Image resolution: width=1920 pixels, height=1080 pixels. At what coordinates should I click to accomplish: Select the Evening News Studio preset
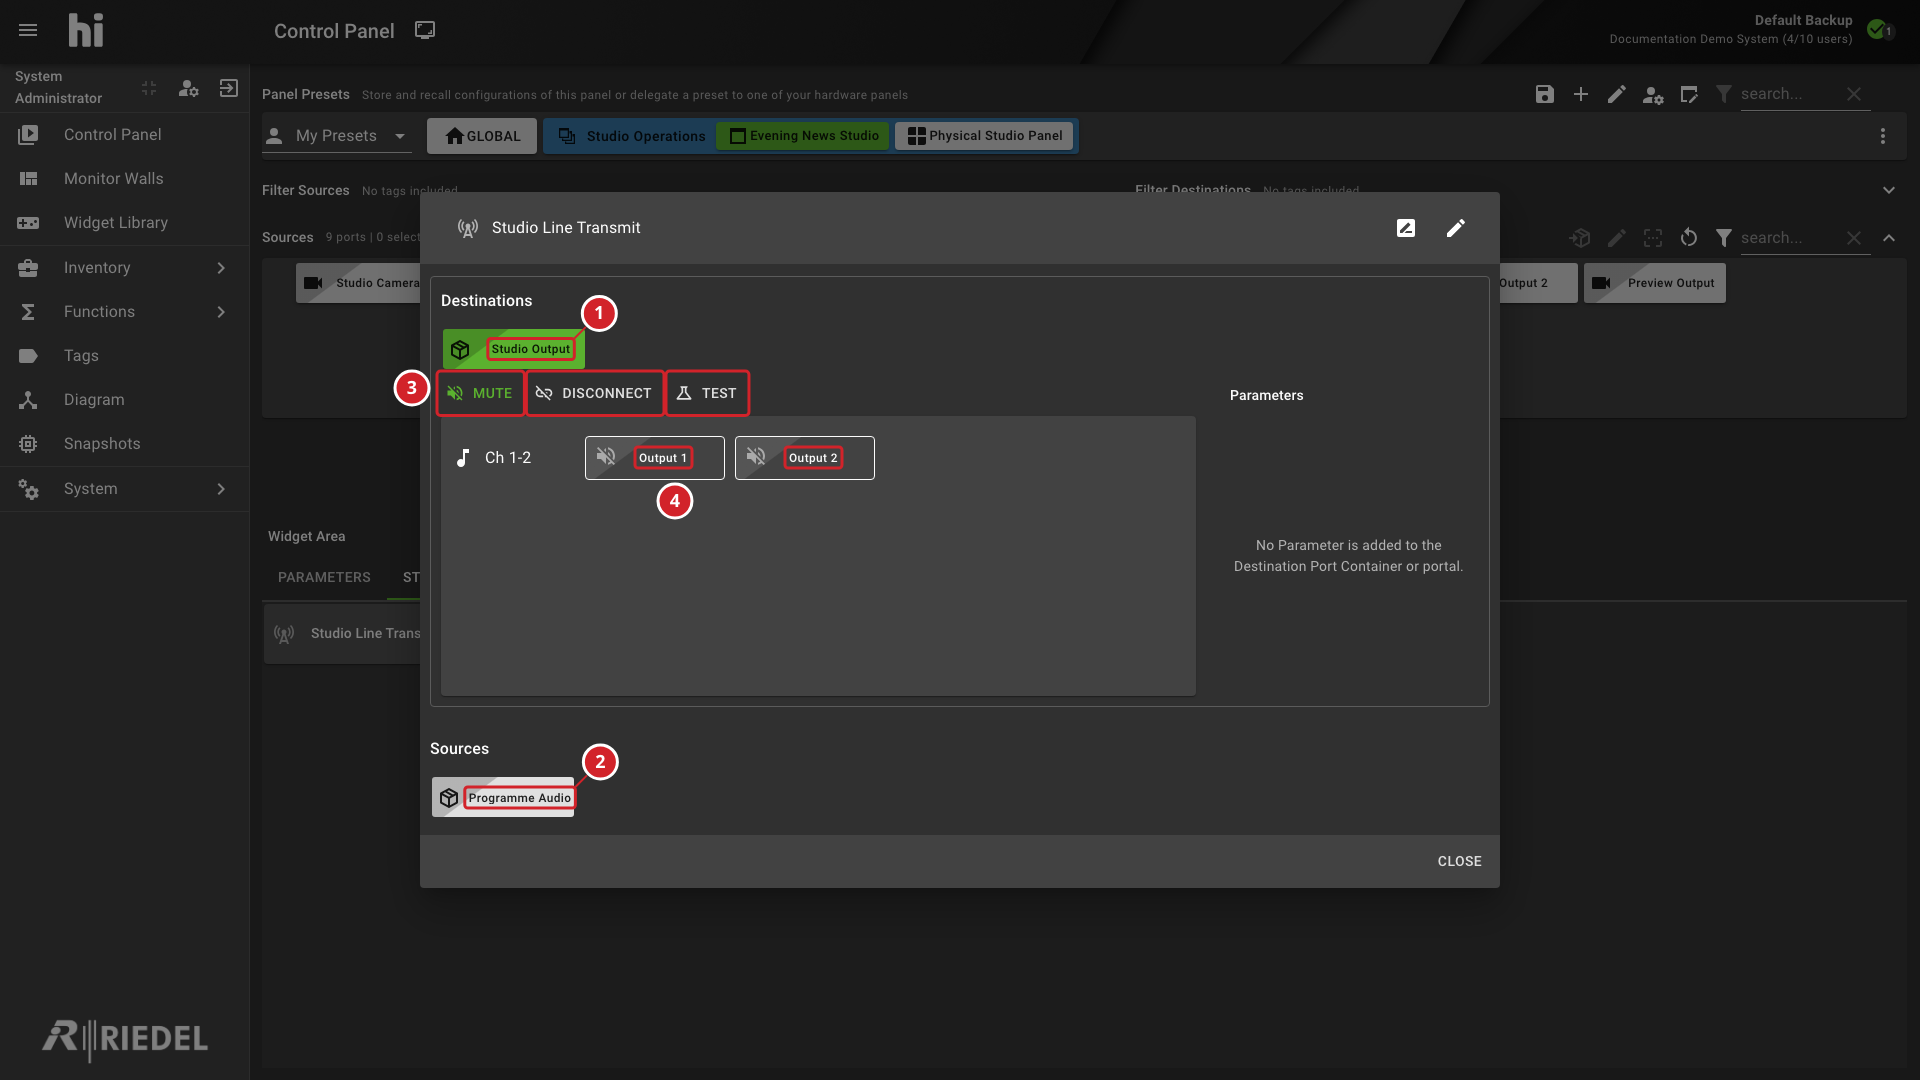point(803,136)
